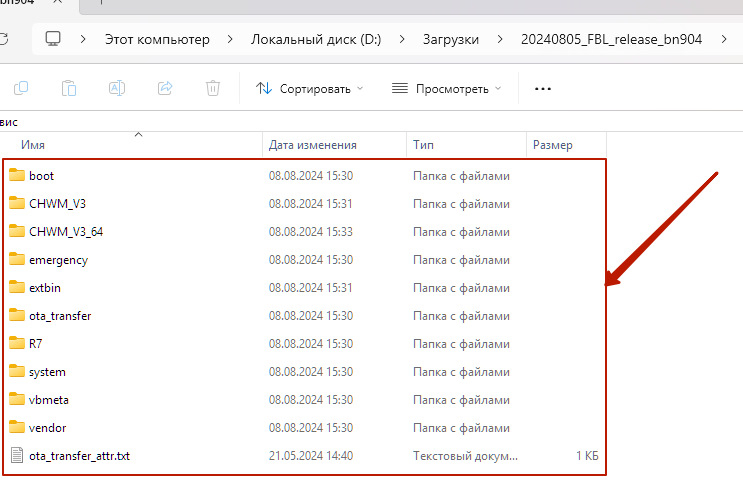Select the R7 folder name
Screen dimensions: 743x493
pos(36,344)
